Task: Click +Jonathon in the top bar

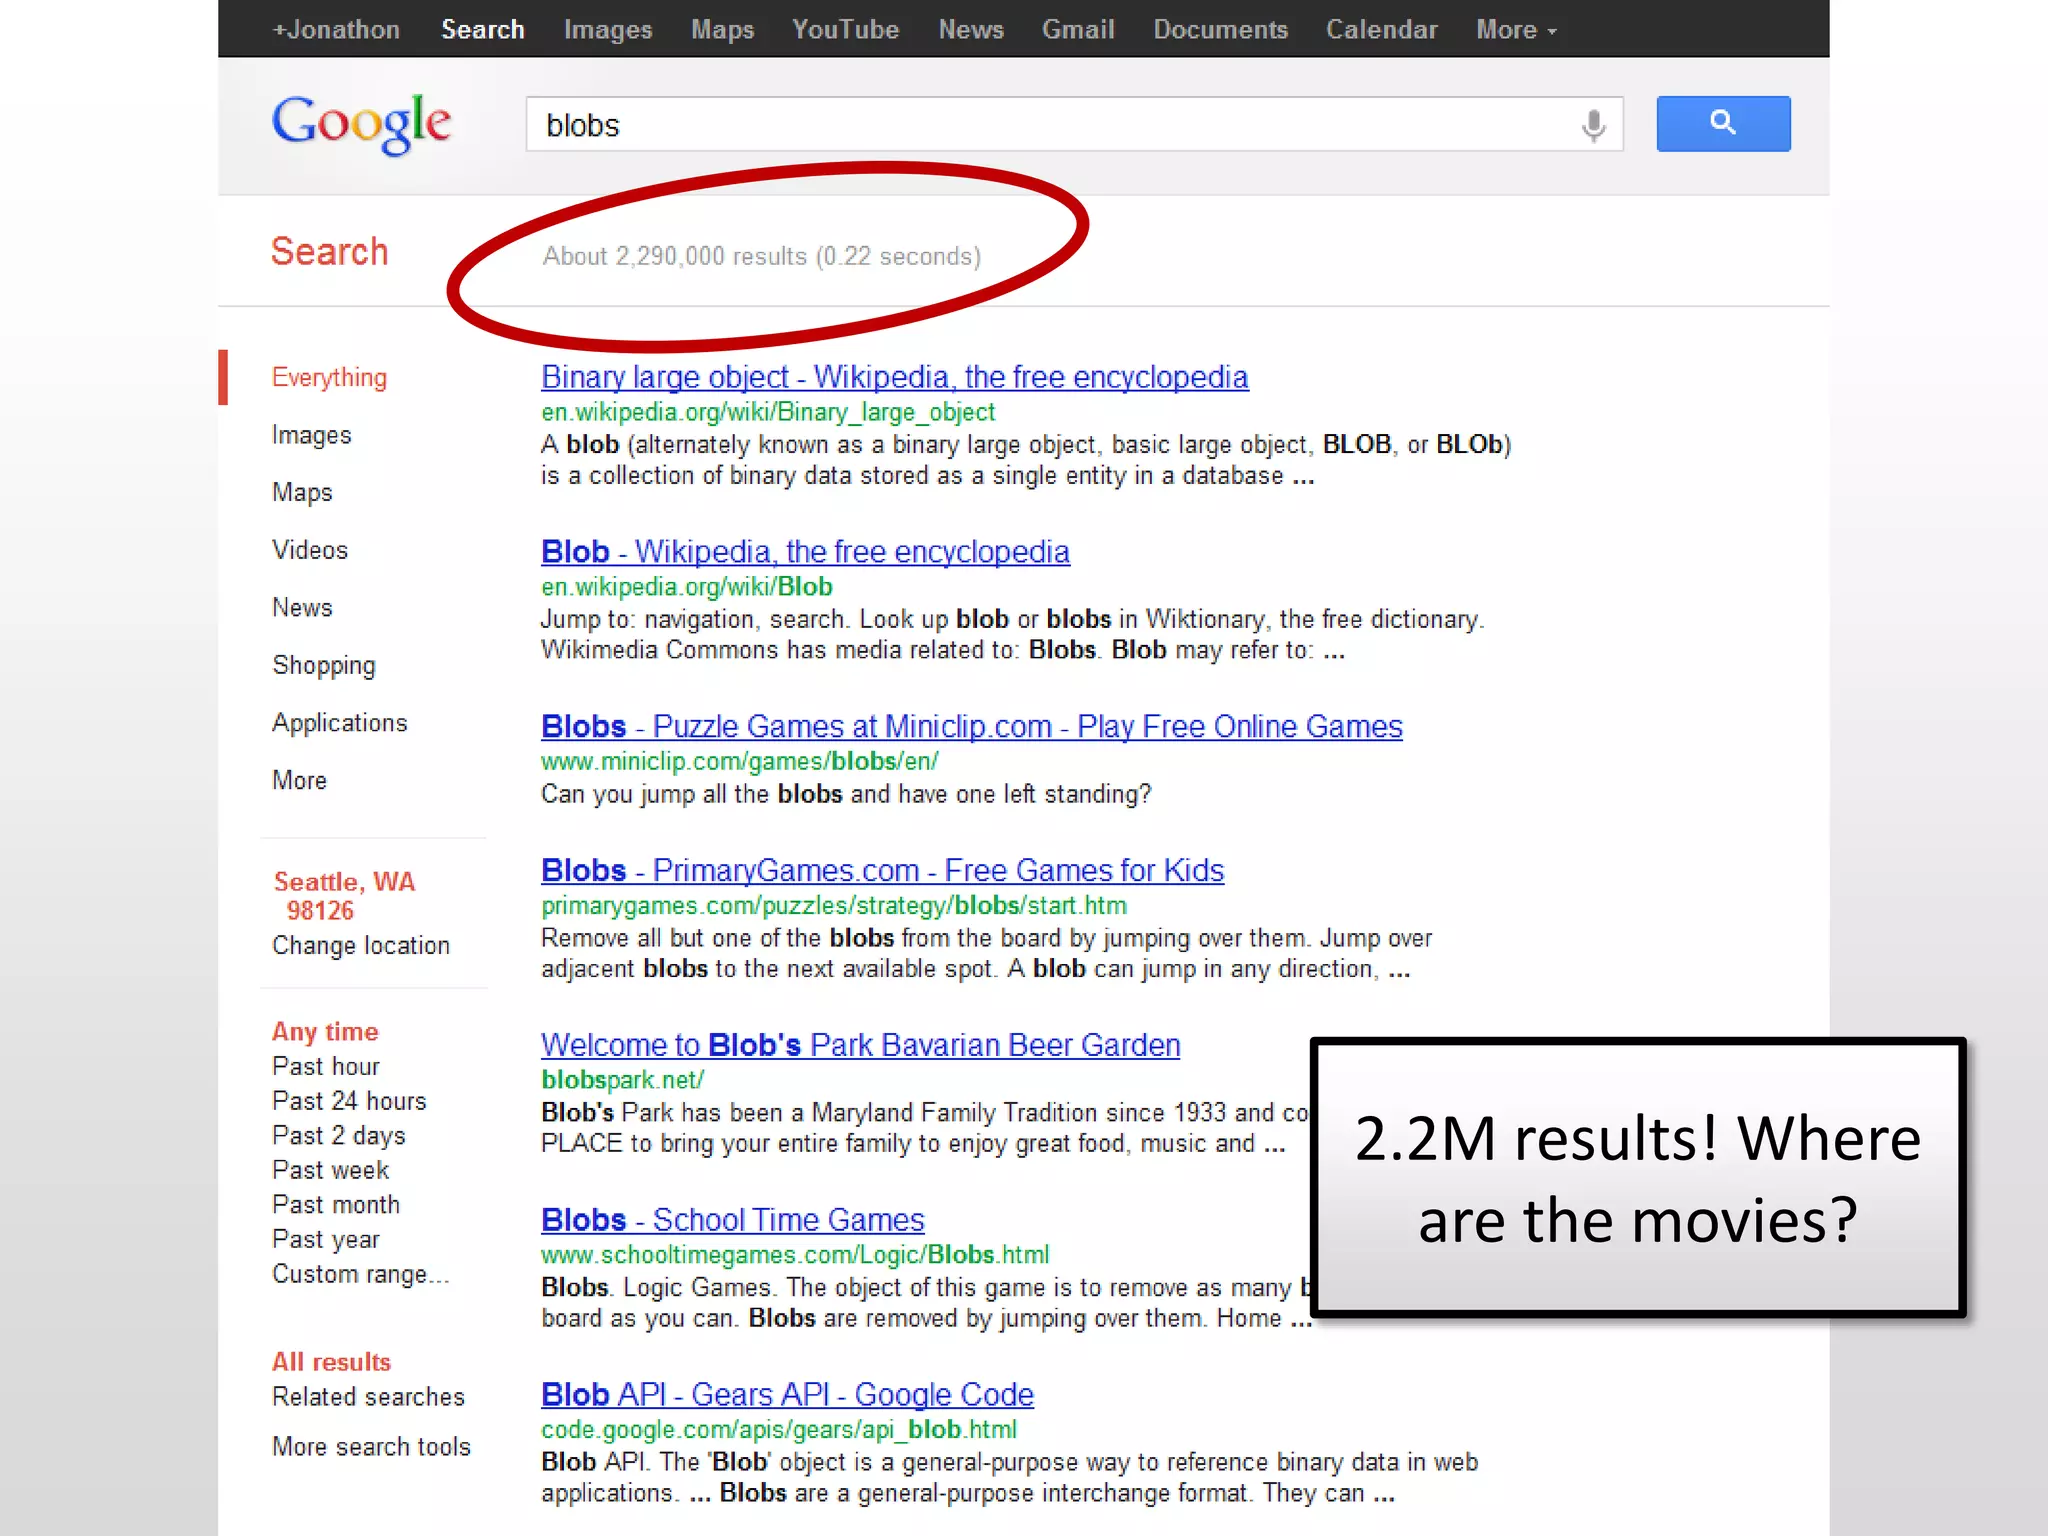Action: 336,30
